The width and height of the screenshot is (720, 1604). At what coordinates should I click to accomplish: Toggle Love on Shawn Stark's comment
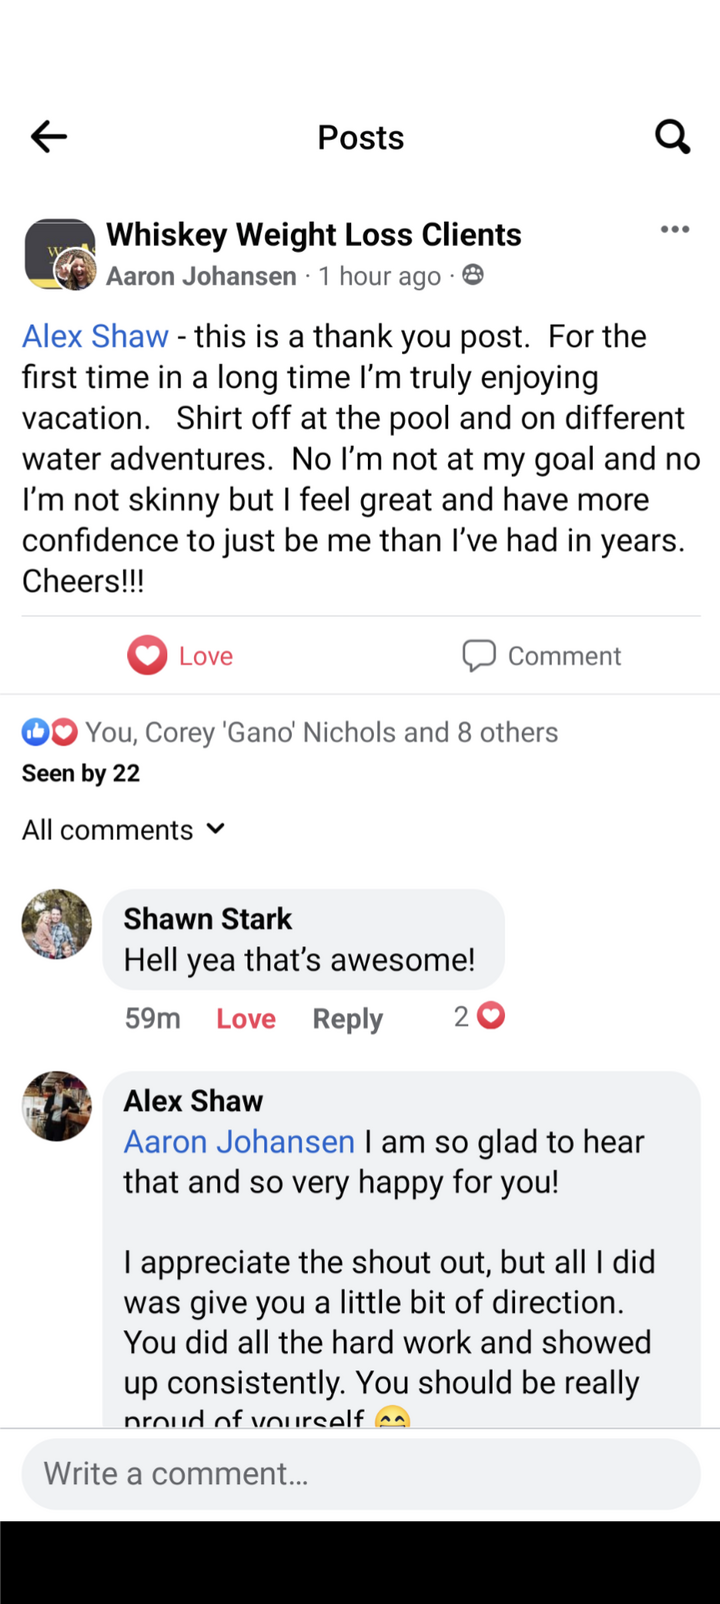click(x=246, y=1019)
